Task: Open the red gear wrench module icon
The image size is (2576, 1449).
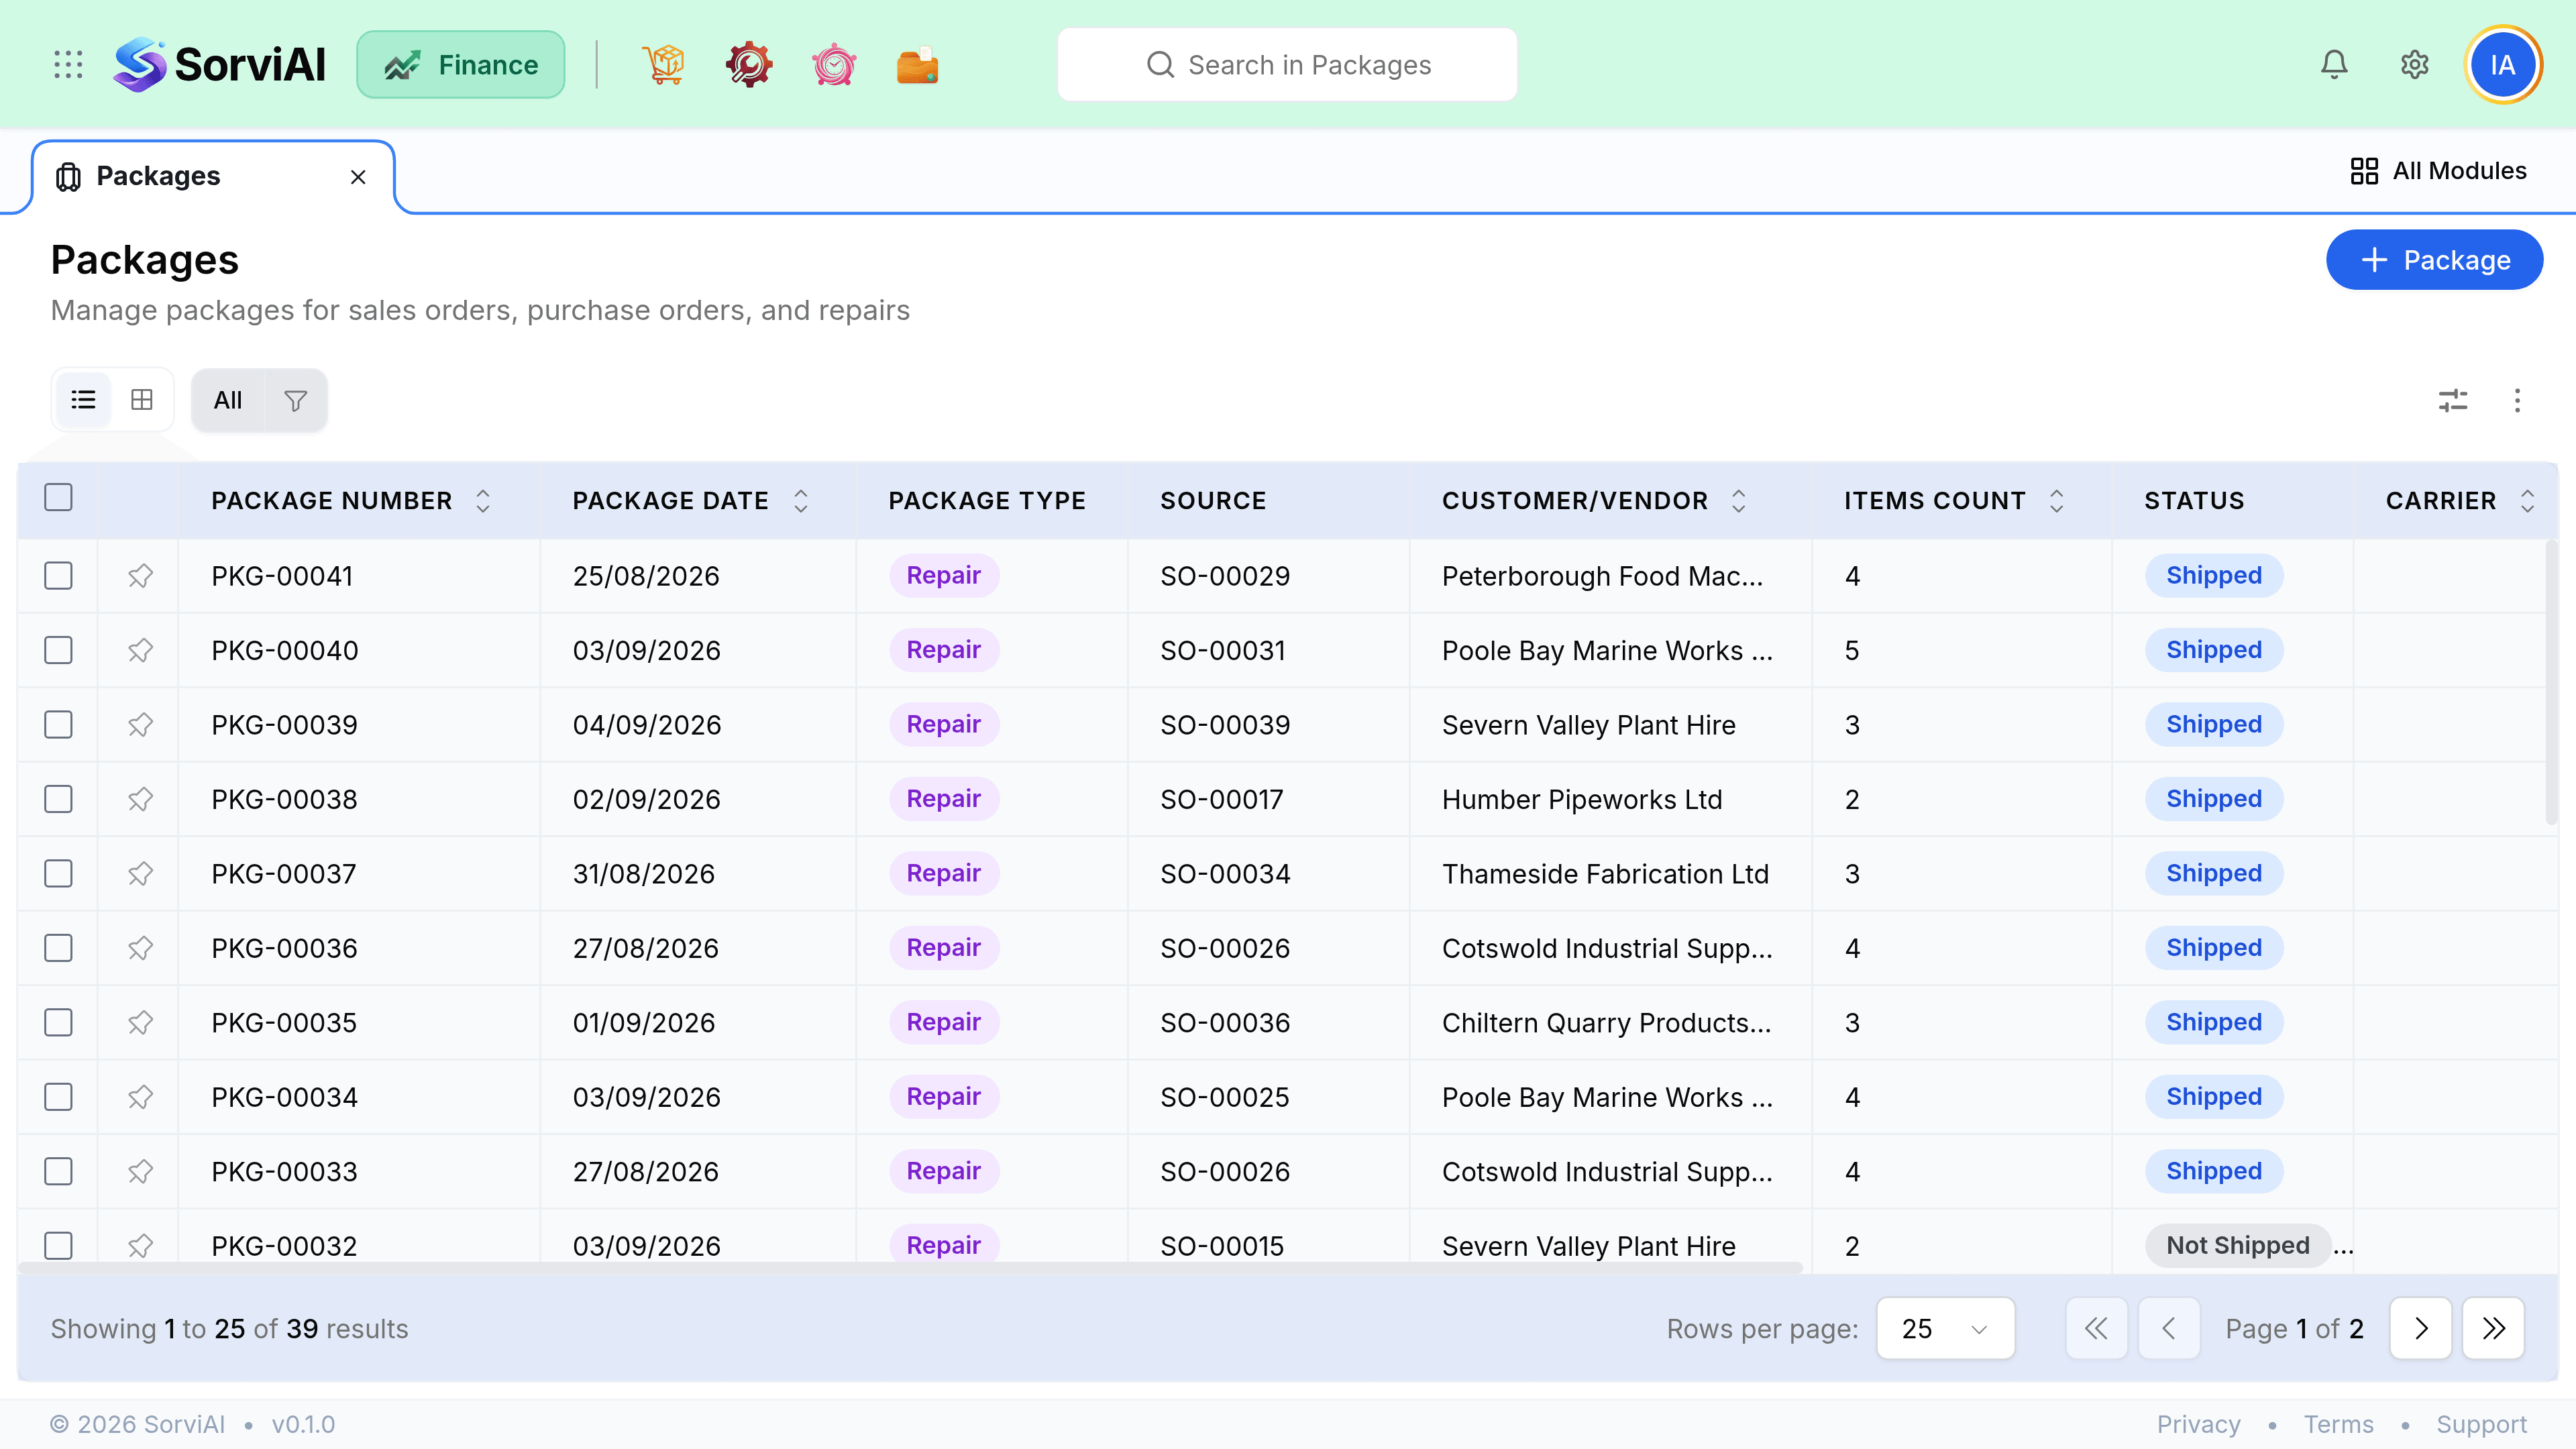Action: pyautogui.click(x=749, y=65)
